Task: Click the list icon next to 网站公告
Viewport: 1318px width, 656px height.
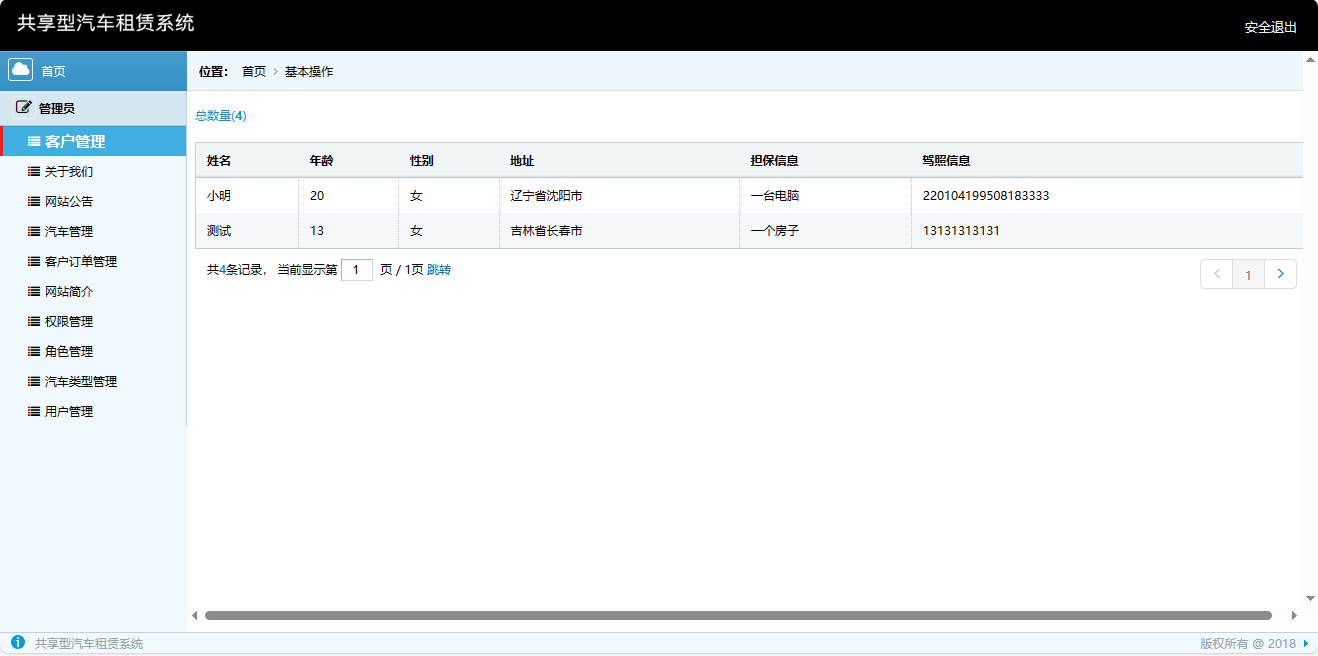Action: (x=34, y=201)
